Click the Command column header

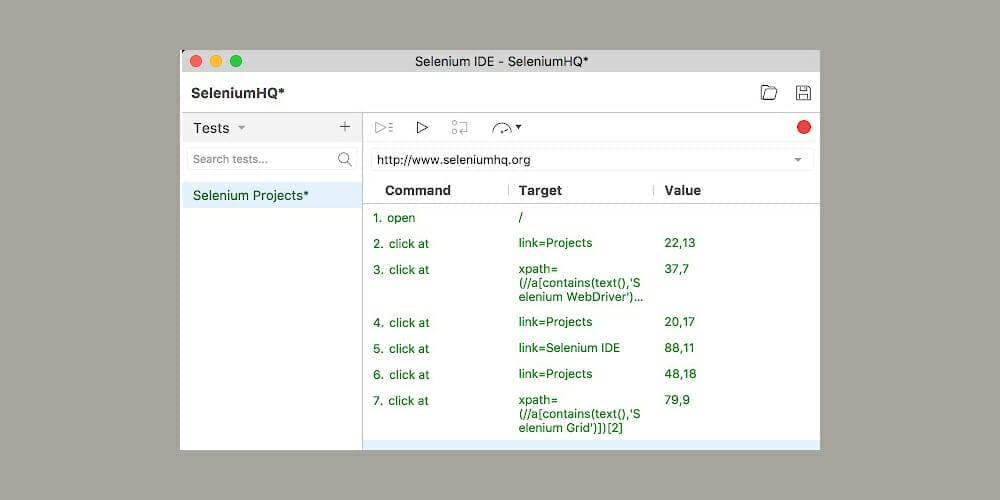(418, 190)
